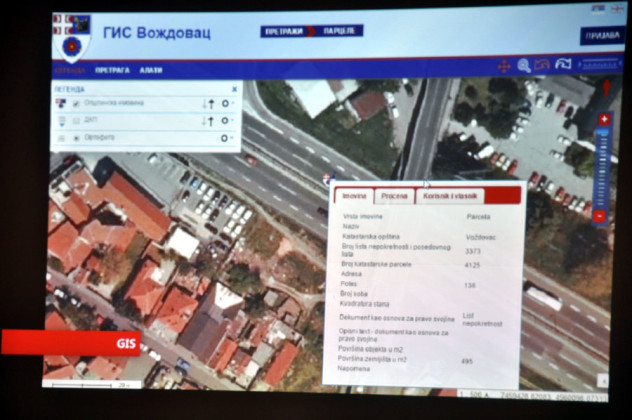Open options dropdown for ДКП layer

tap(227, 121)
